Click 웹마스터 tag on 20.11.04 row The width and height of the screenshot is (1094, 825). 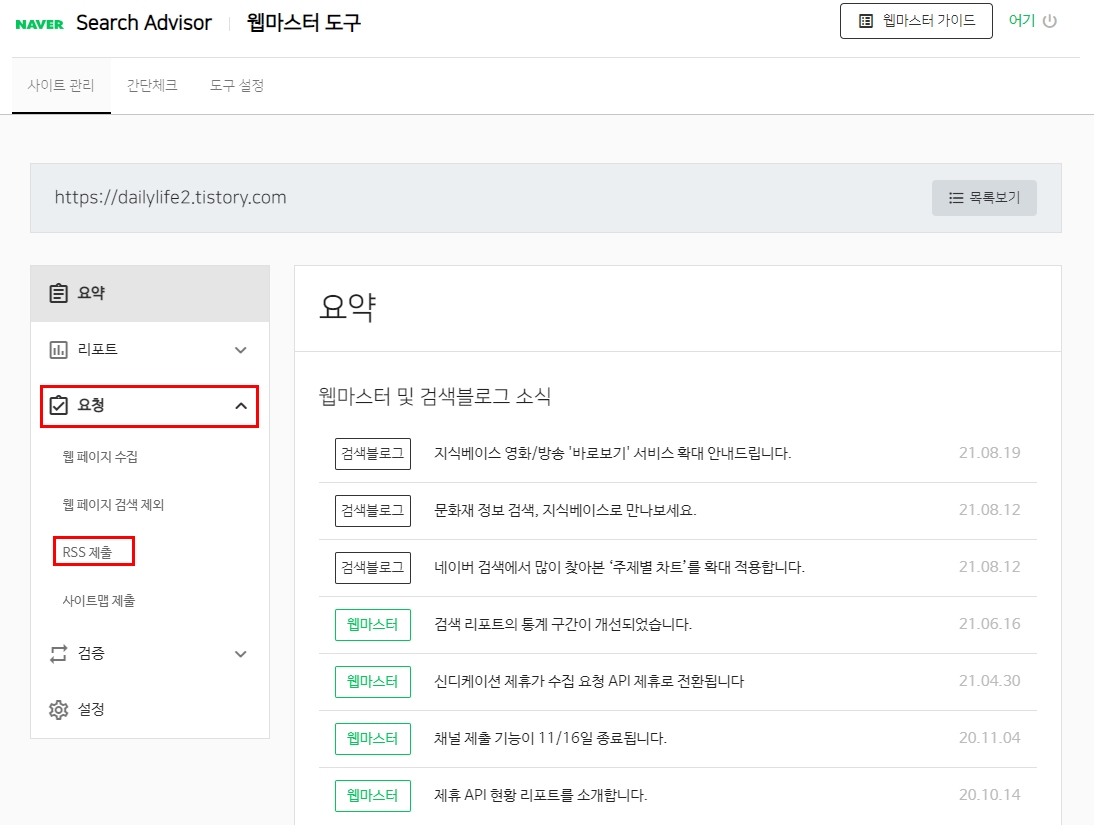tap(373, 738)
